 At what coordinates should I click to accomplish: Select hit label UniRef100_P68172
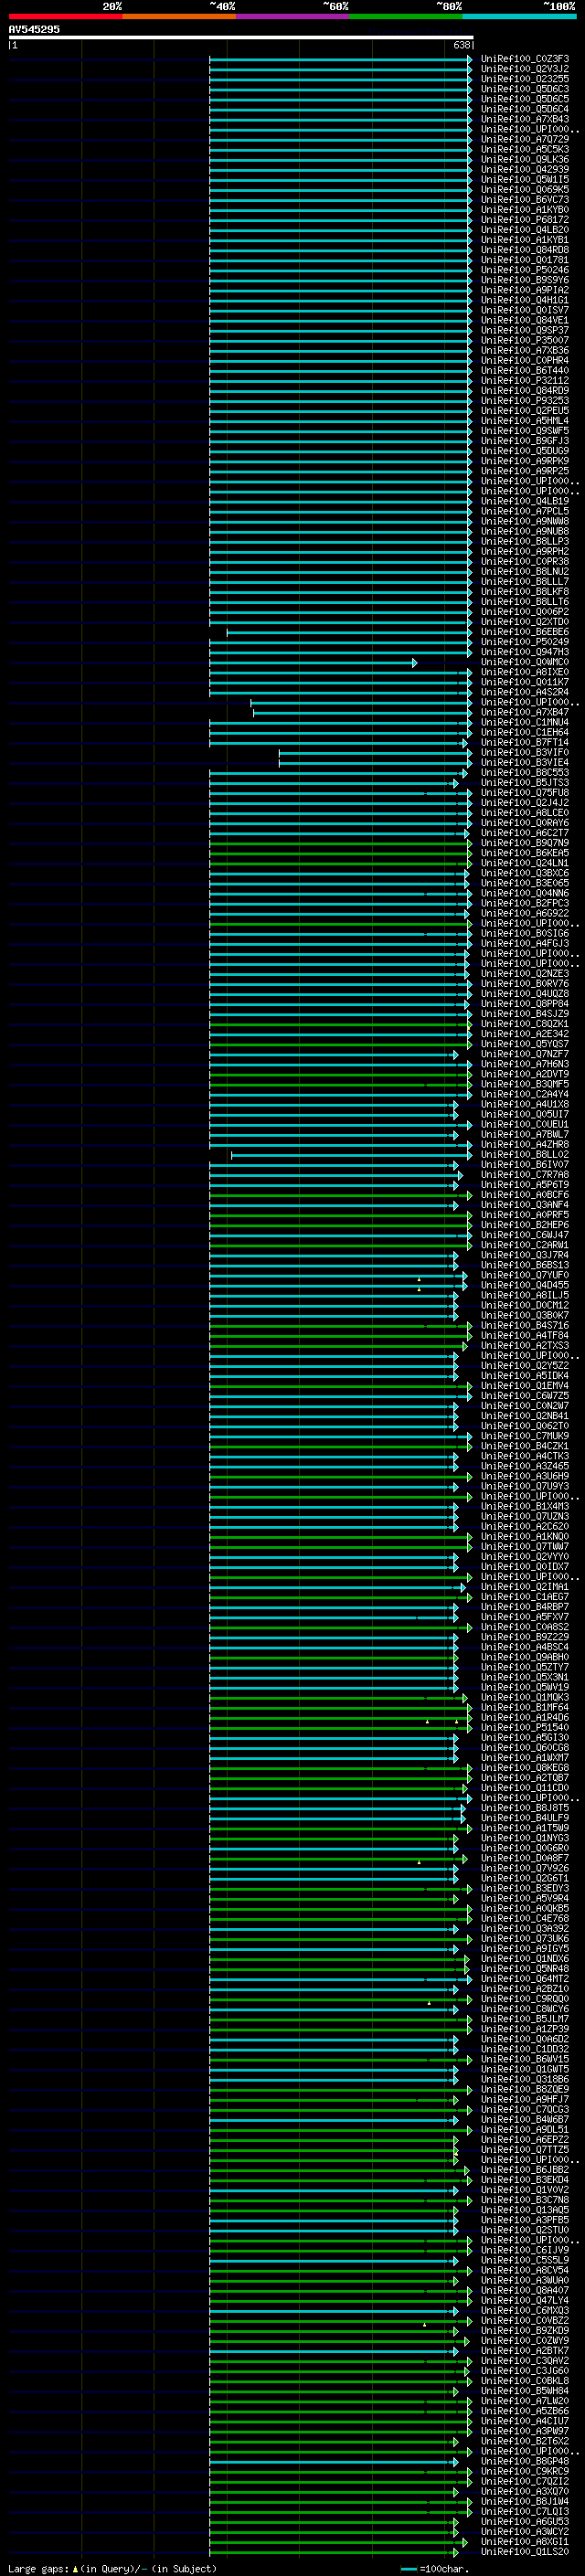pos(524,220)
